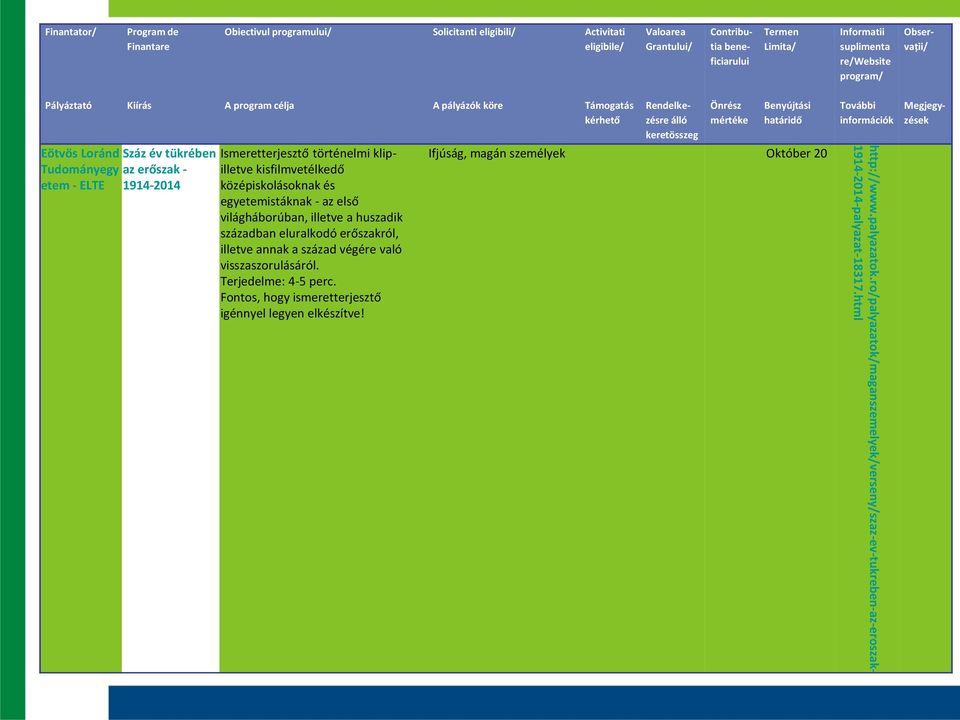Click the 'További információk' label
This screenshot has width=960, height=720.
[x=866, y=113]
